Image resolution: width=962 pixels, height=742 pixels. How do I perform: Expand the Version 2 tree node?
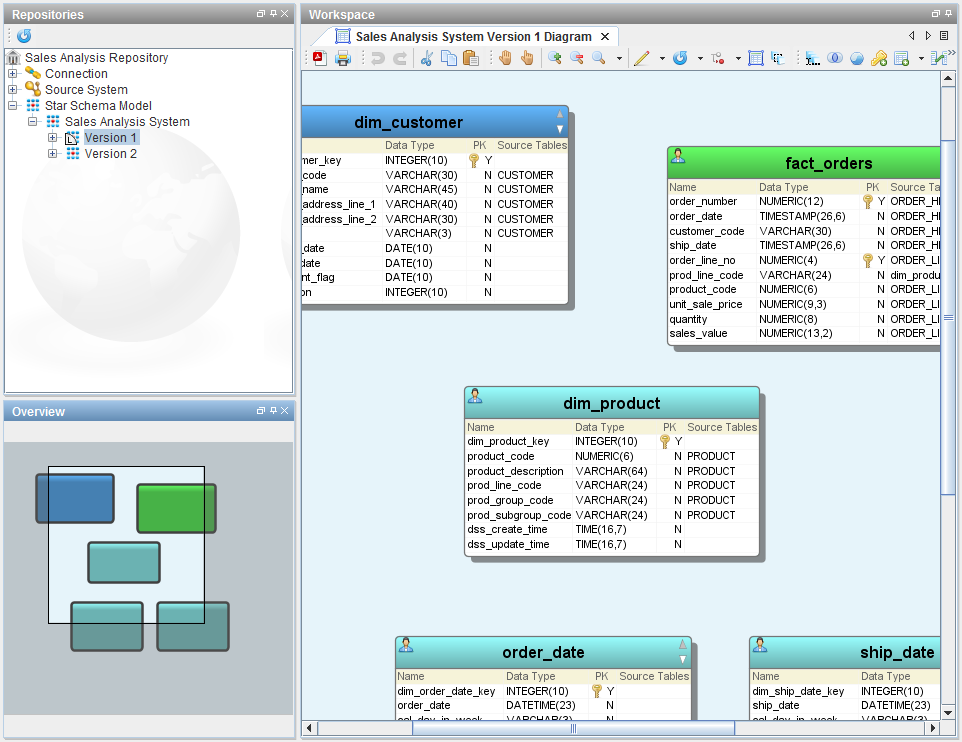pyautogui.click(x=53, y=154)
